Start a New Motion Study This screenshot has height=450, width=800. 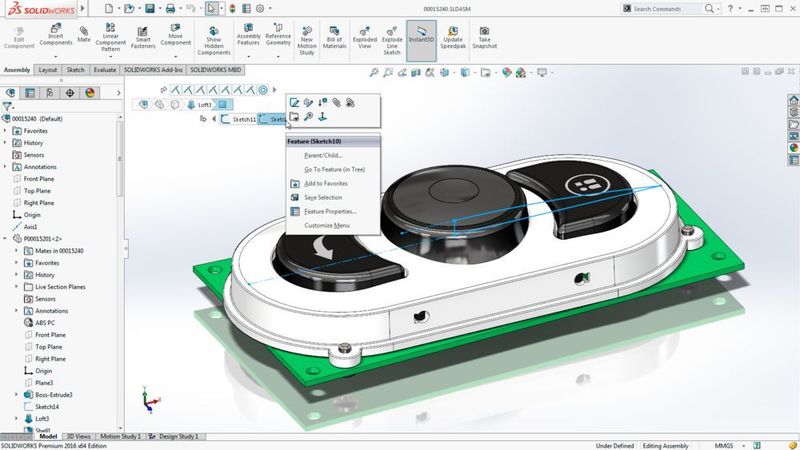pos(307,41)
